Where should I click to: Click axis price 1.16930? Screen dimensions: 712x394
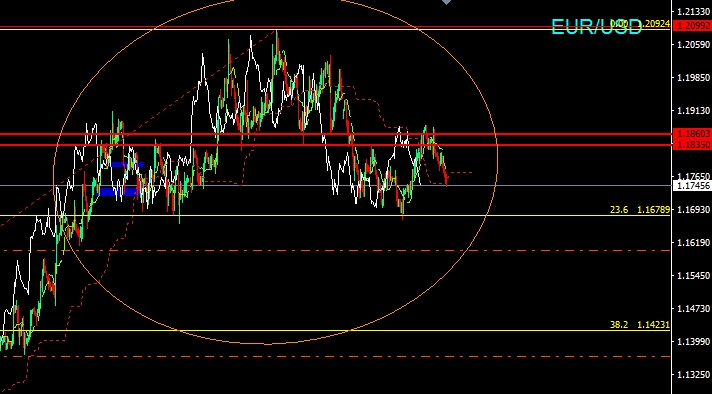tap(693, 209)
